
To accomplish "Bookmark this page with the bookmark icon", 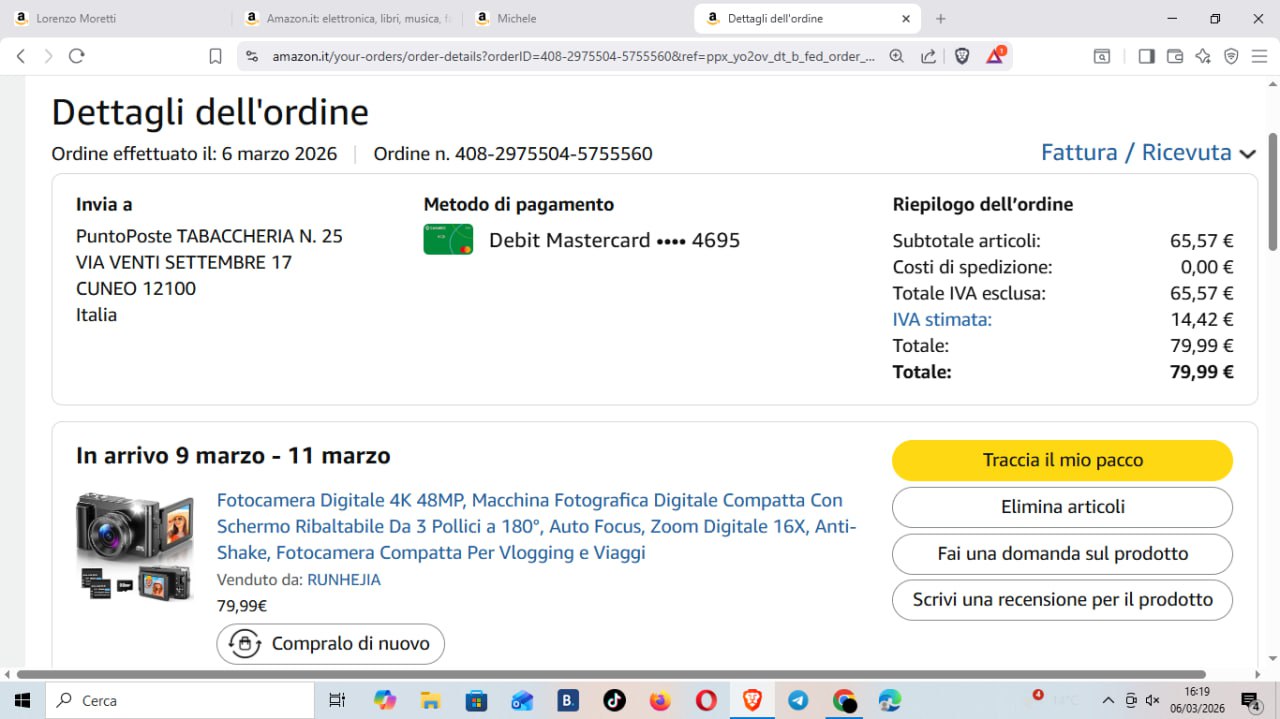I will point(215,56).
